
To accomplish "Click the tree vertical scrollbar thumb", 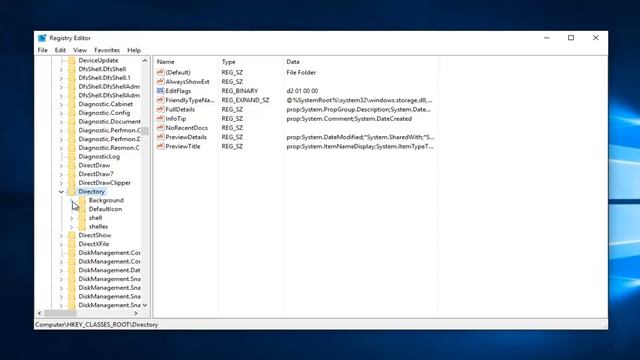I will tap(145, 131).
